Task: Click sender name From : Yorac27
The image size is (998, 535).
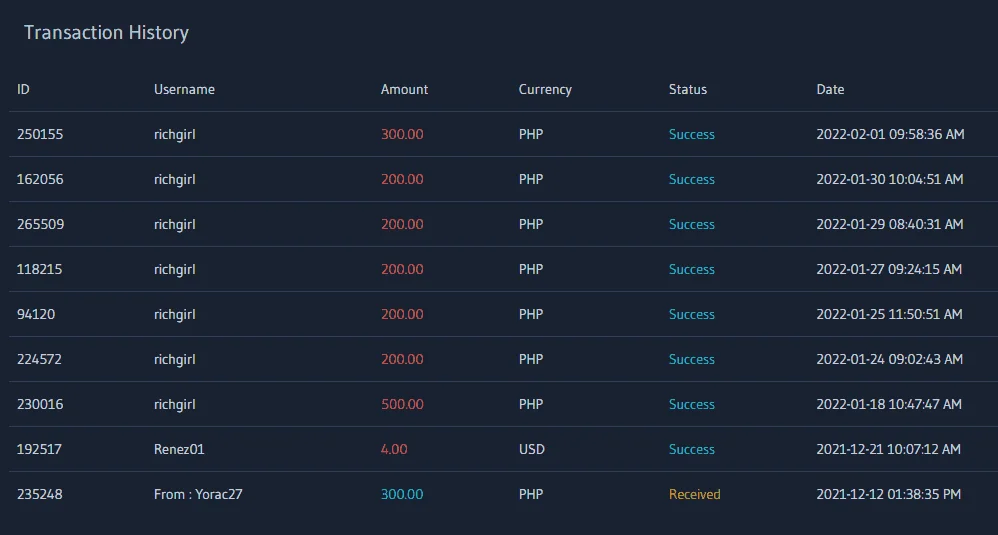Action: coord(198,494)
